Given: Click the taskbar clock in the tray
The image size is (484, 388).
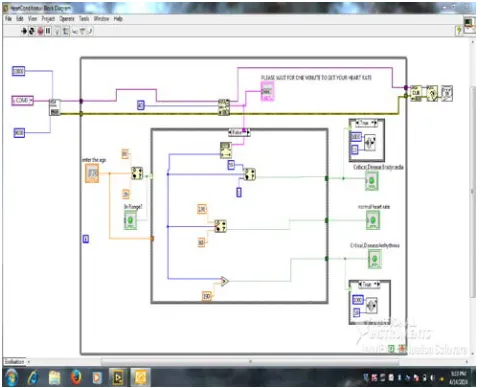Looking at the screenshot, I should click(458, 377).
